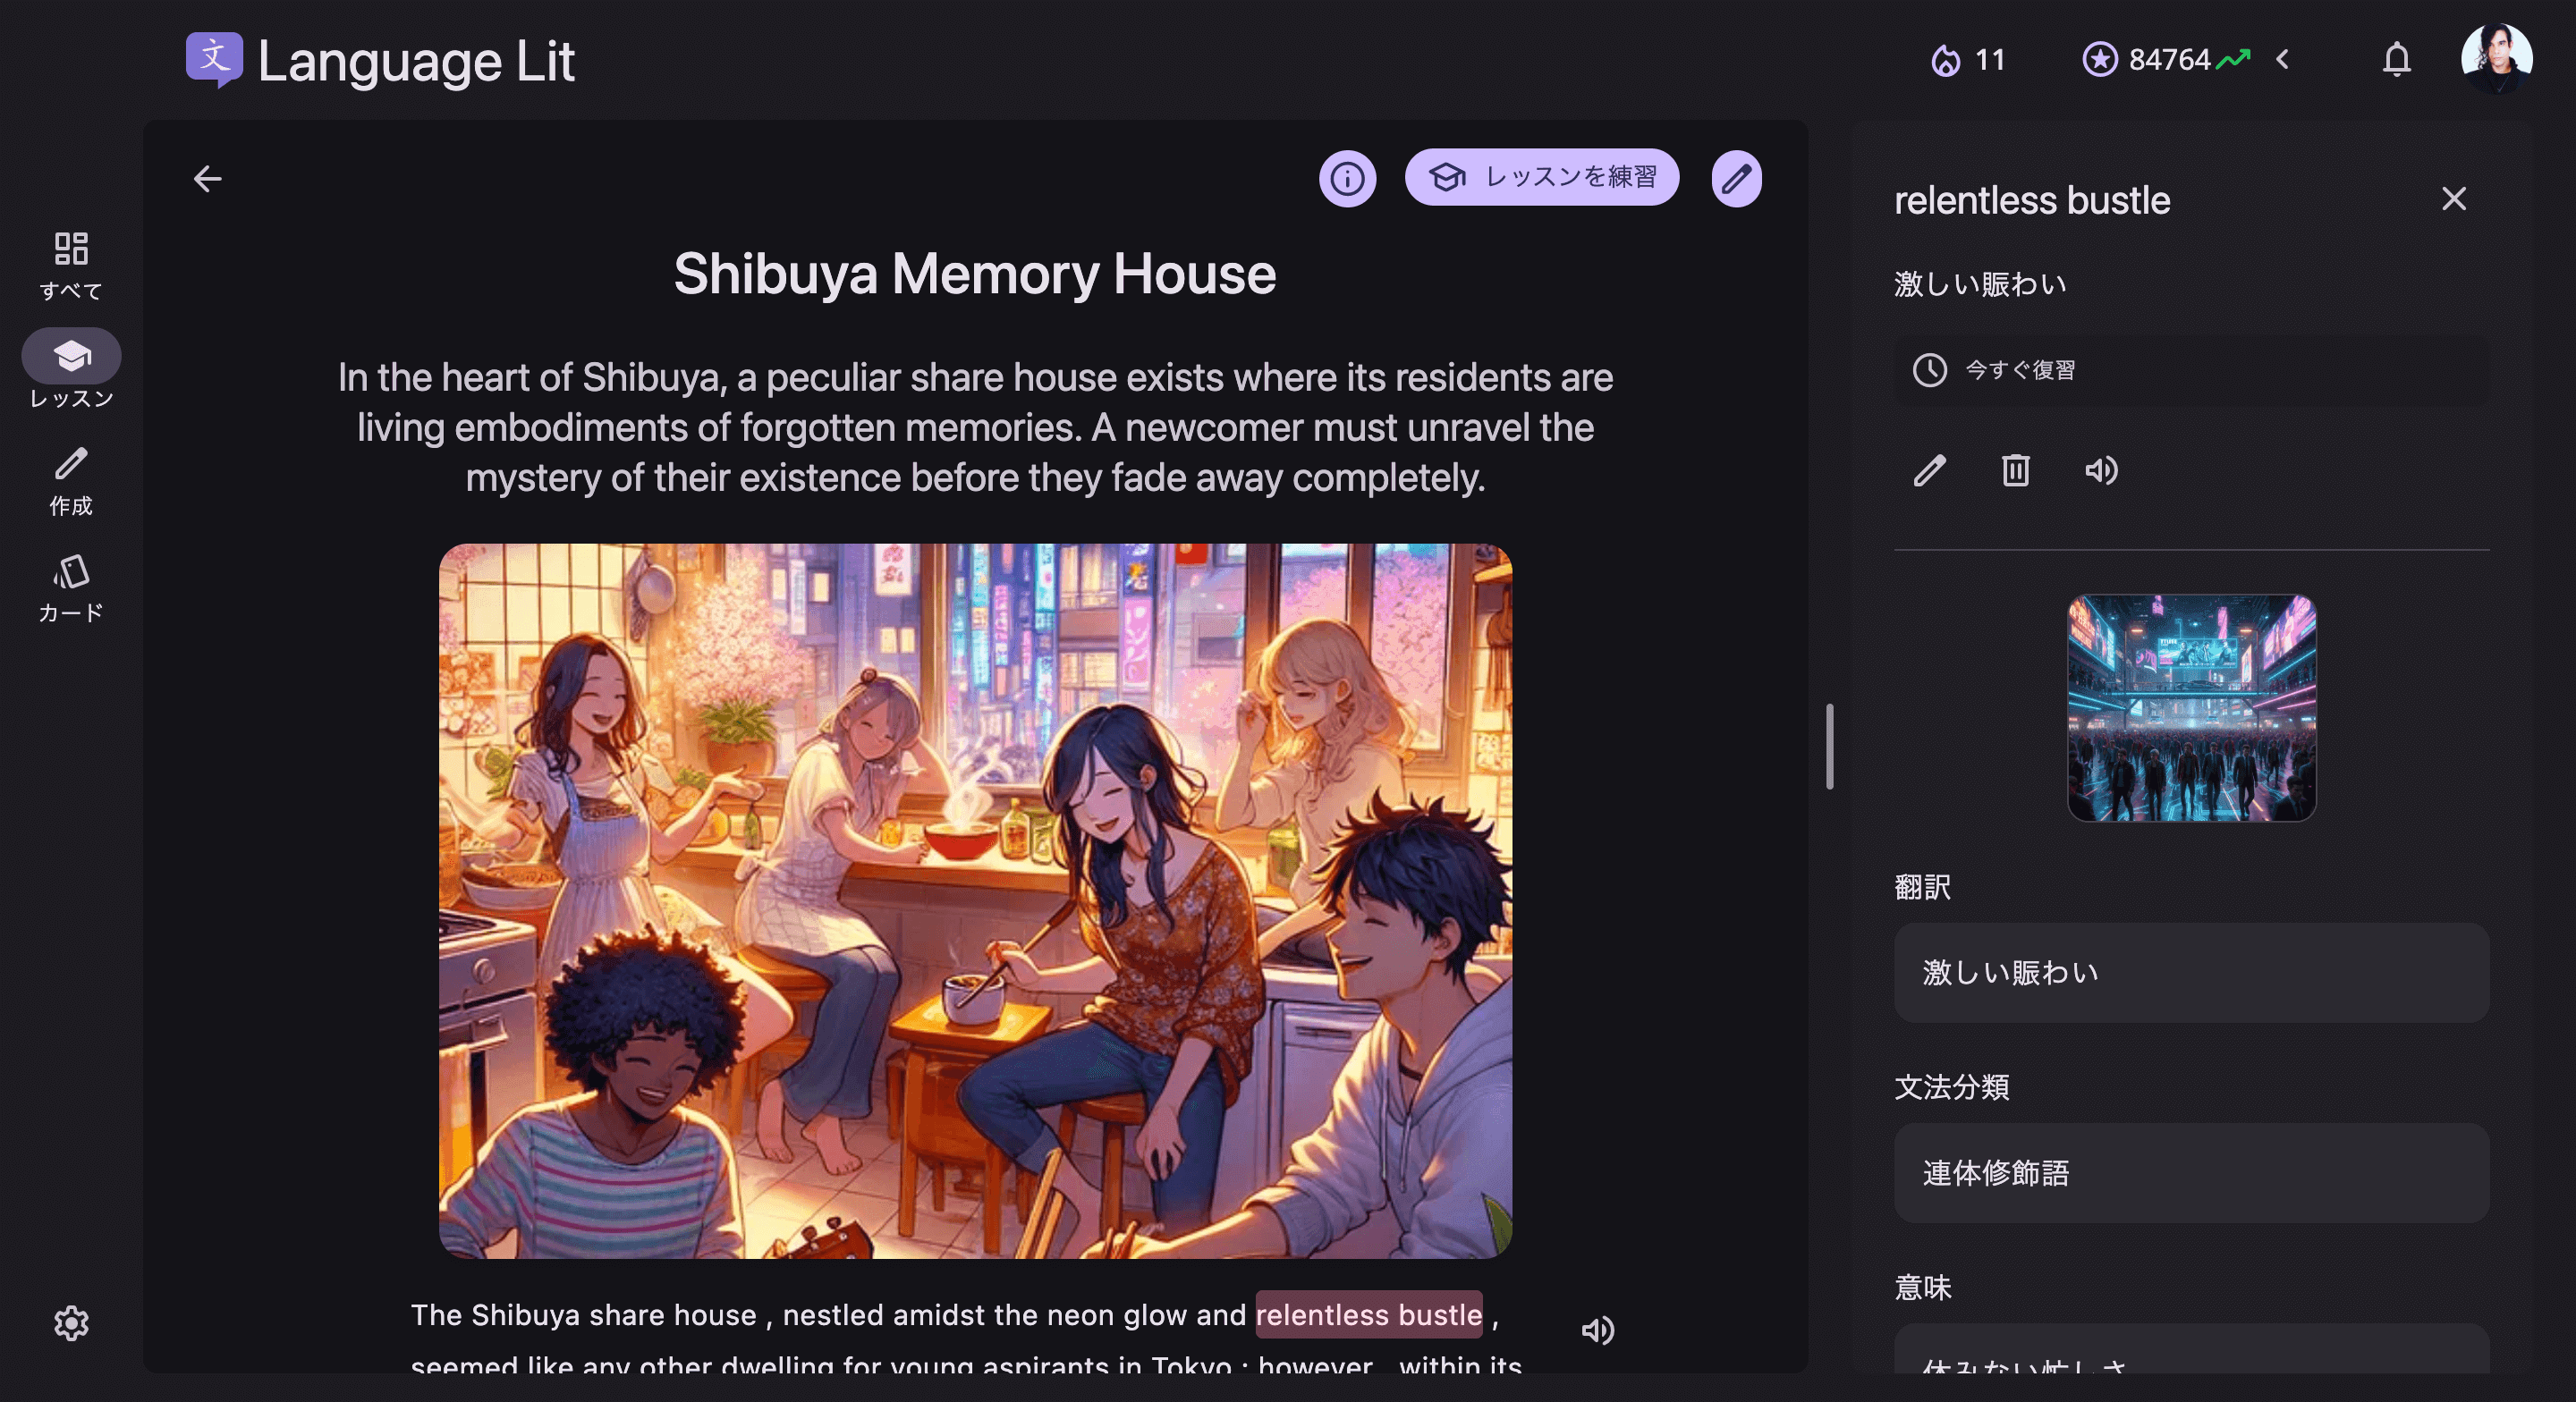
Task: Open the カード flashcards section
Action: [x=71, y=589]
